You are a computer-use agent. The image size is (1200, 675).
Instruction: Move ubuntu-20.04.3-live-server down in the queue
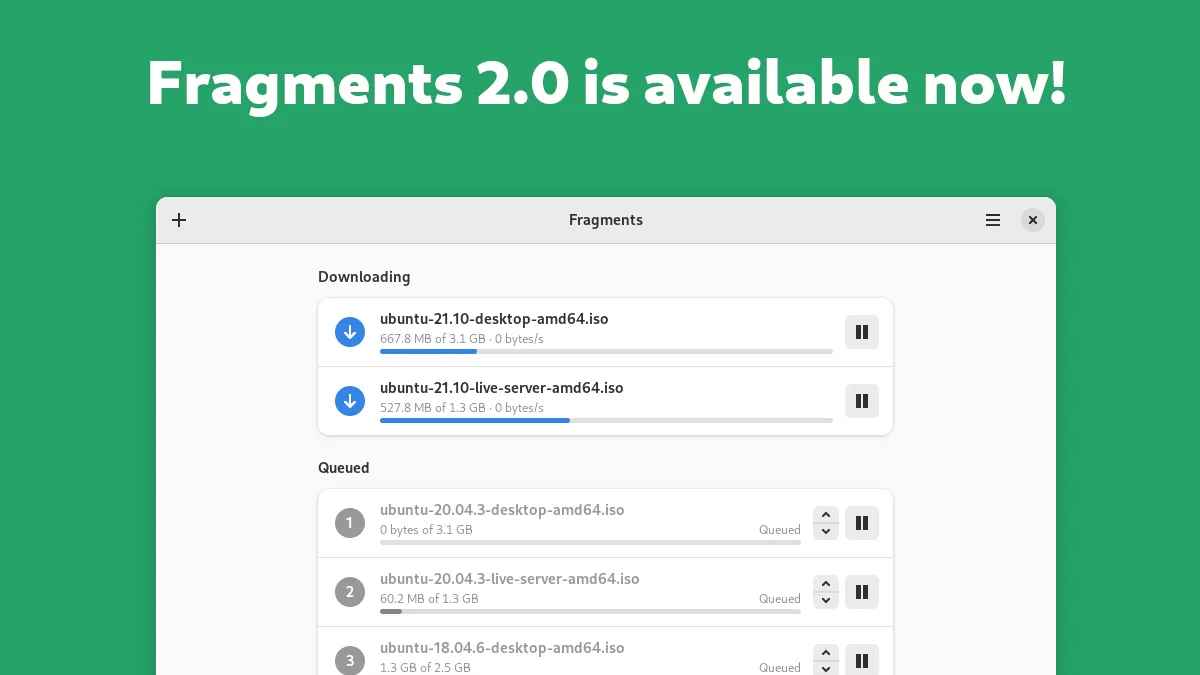coord(826,600)
